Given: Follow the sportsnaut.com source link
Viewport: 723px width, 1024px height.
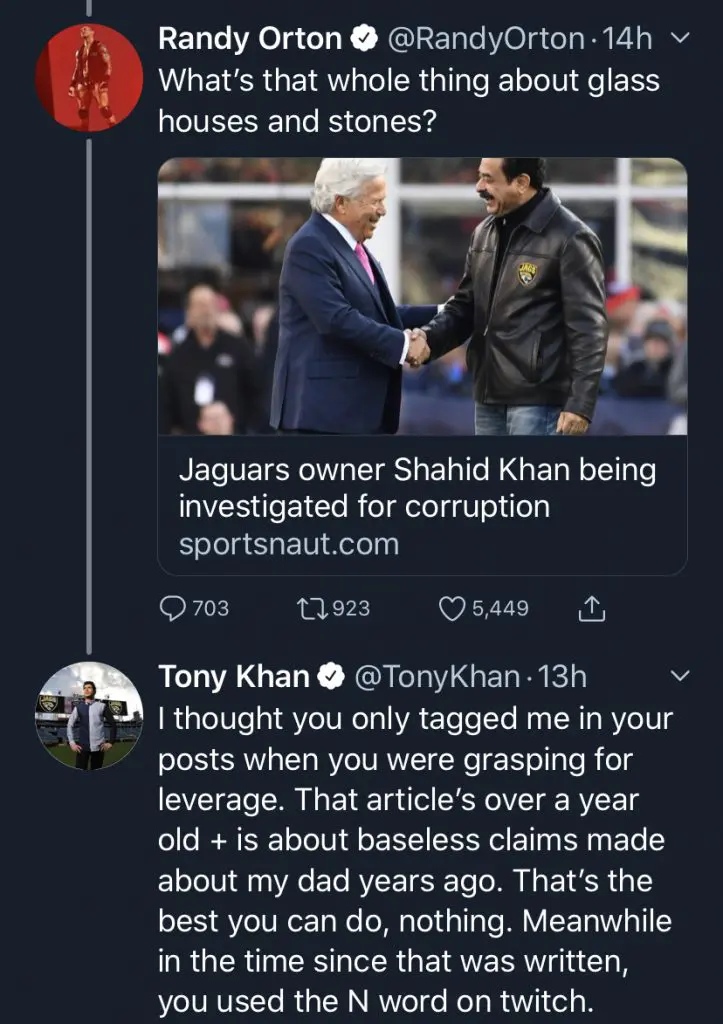Looking at the screenshot, I should coord(288,544).
